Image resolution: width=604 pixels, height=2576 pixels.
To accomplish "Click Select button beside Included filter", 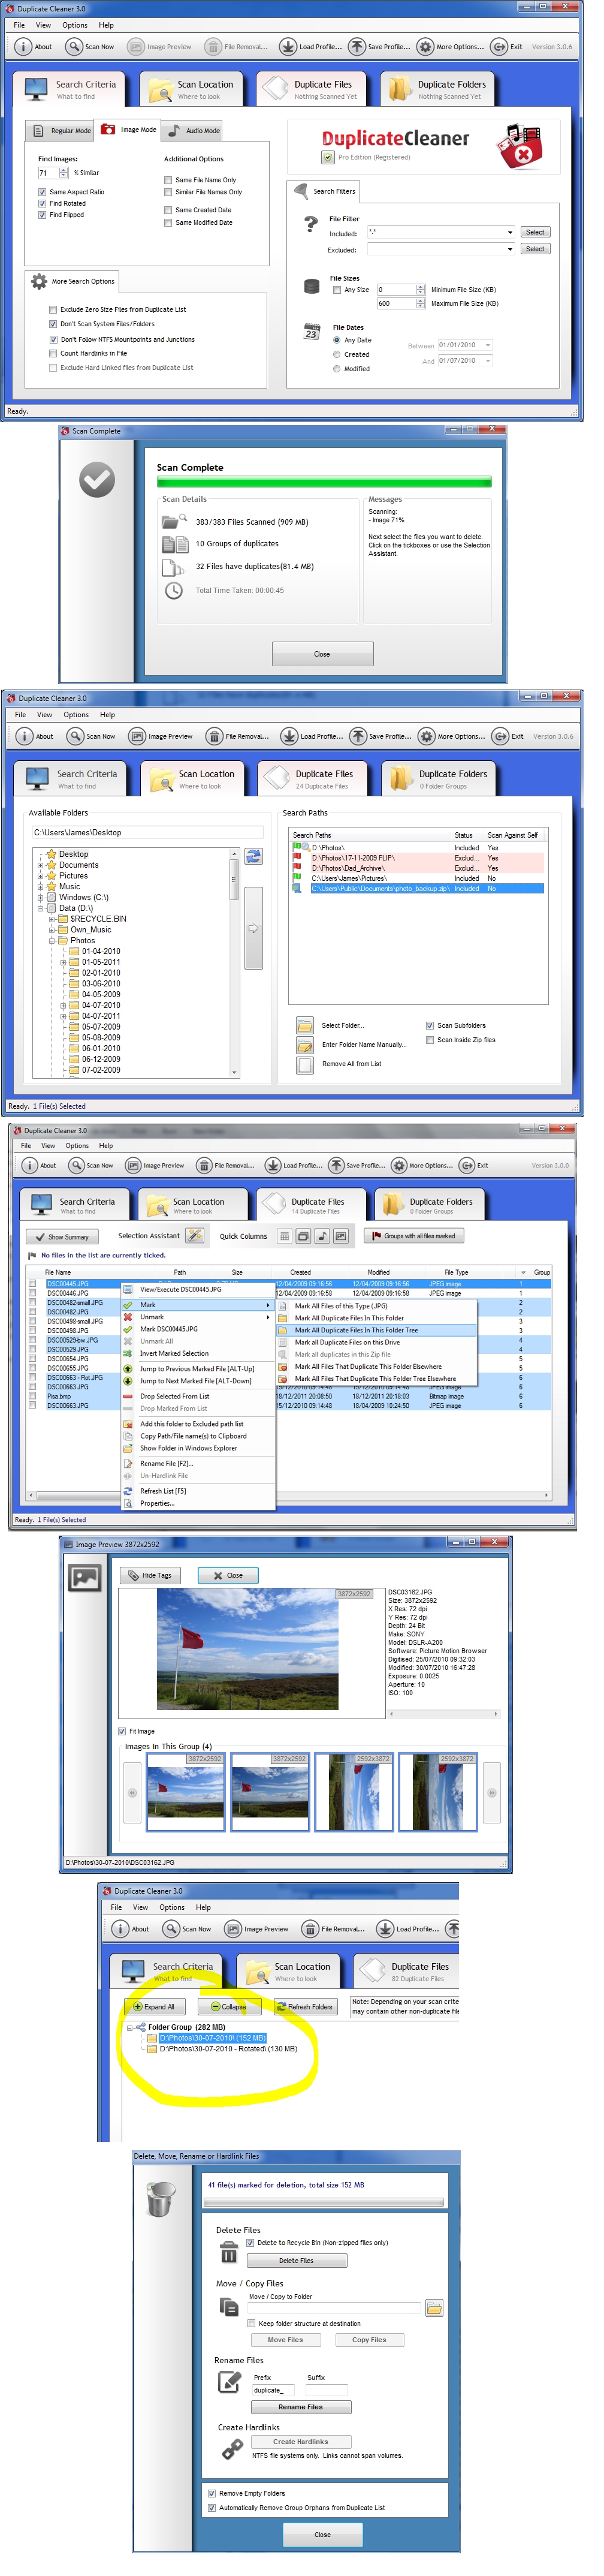I will click(x=535, y=232).
